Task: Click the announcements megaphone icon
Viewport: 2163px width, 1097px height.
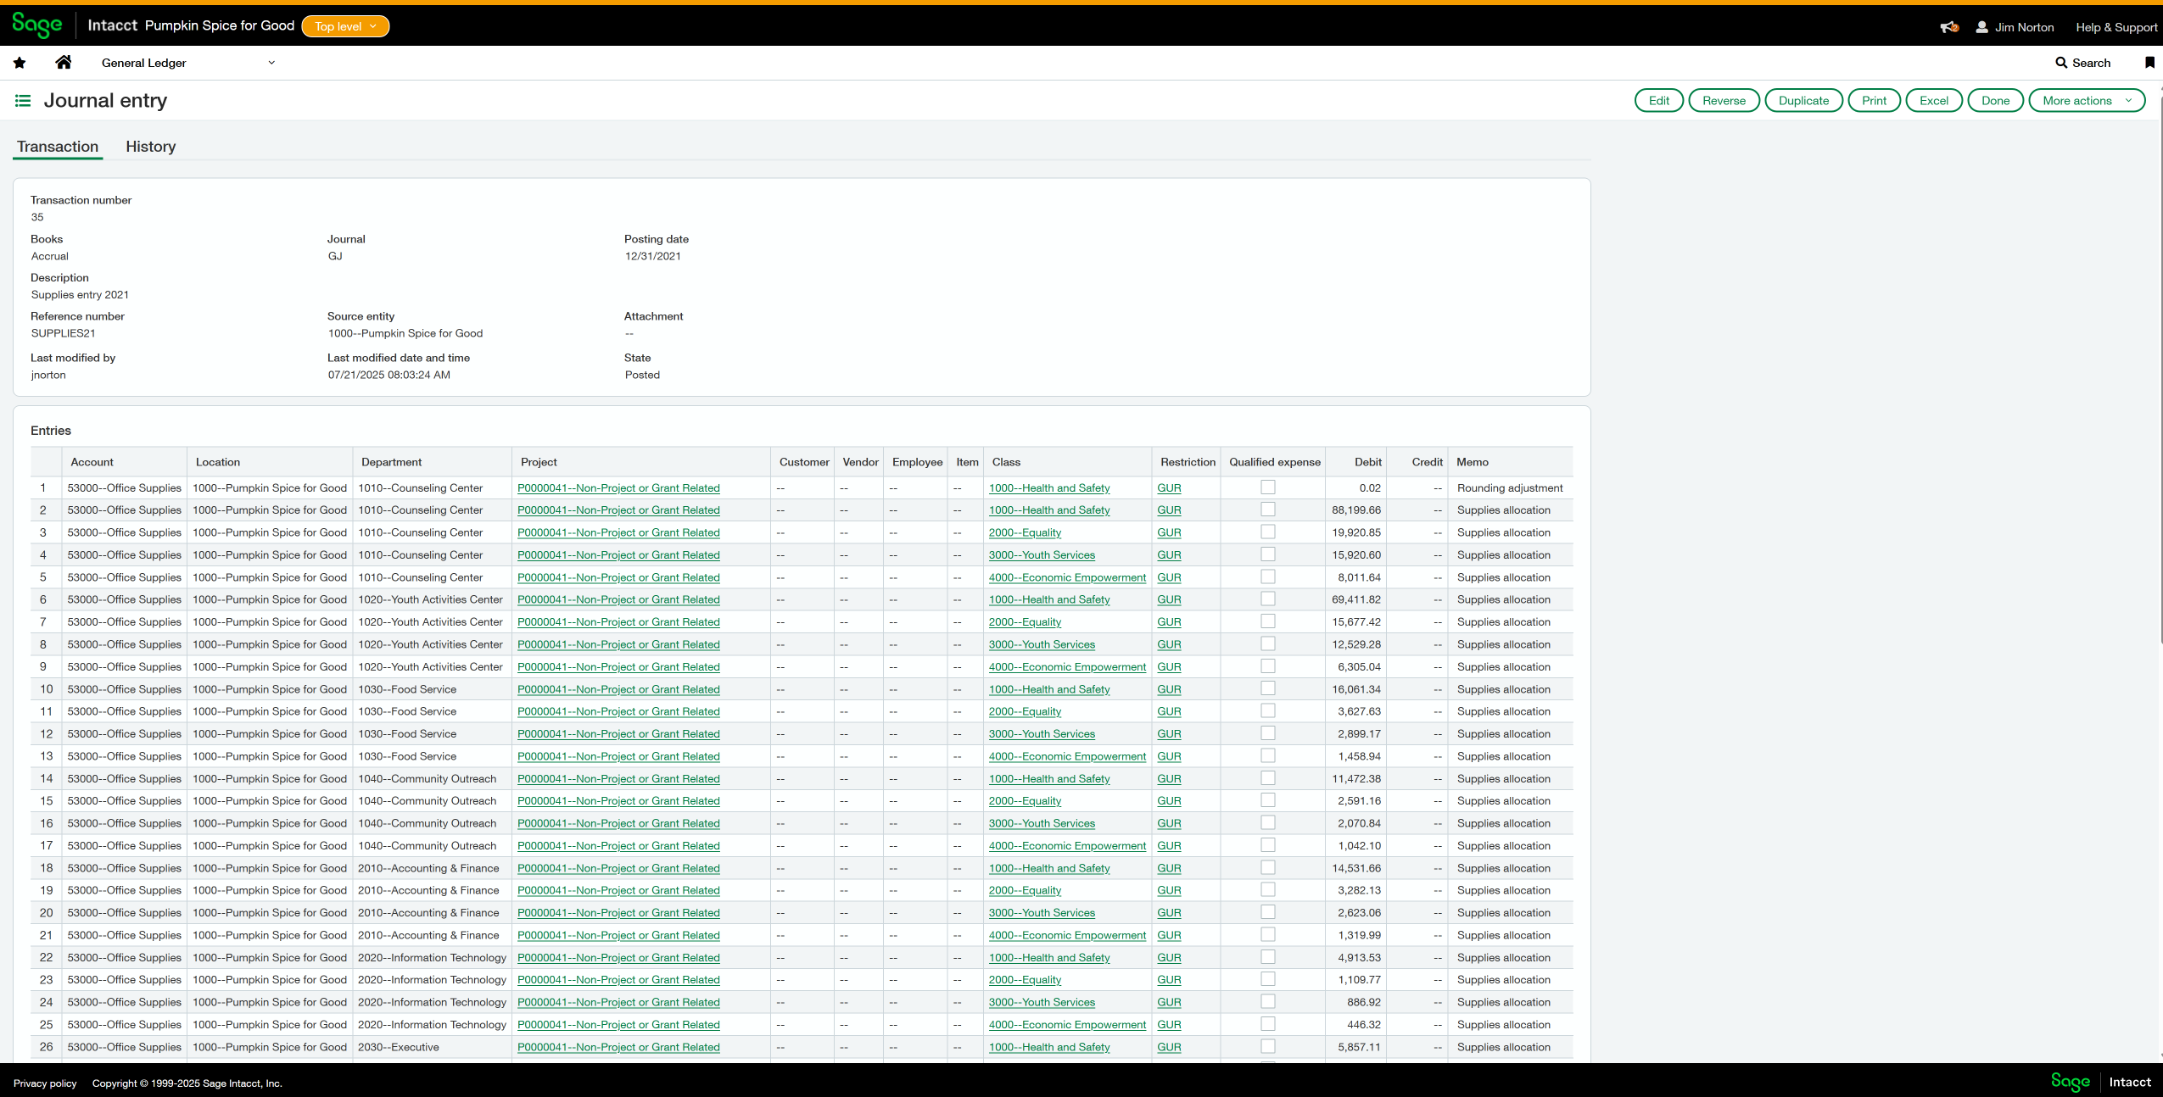Action: 1949,27
